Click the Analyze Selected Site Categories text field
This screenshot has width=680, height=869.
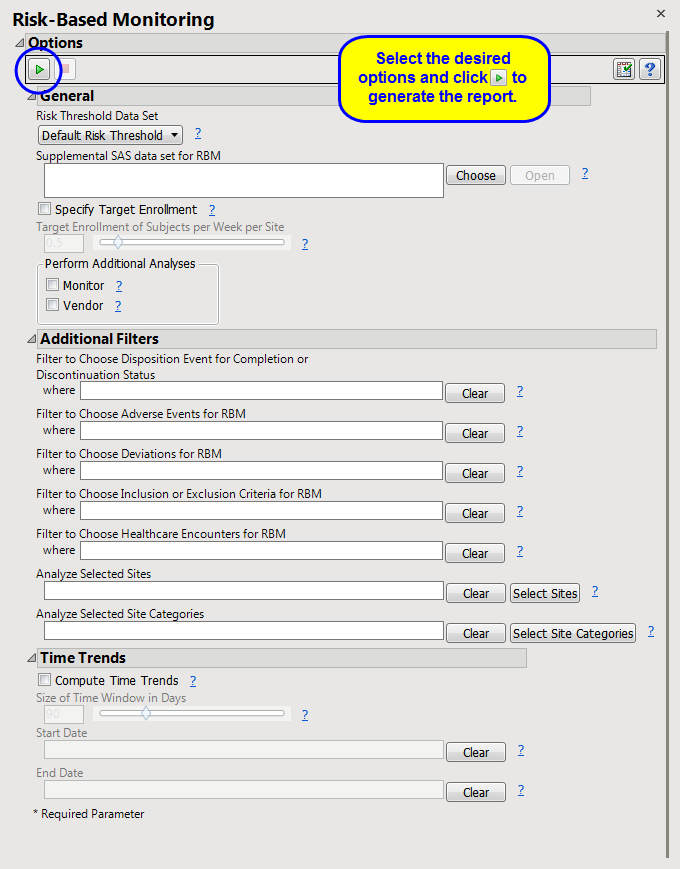(244, 631)
